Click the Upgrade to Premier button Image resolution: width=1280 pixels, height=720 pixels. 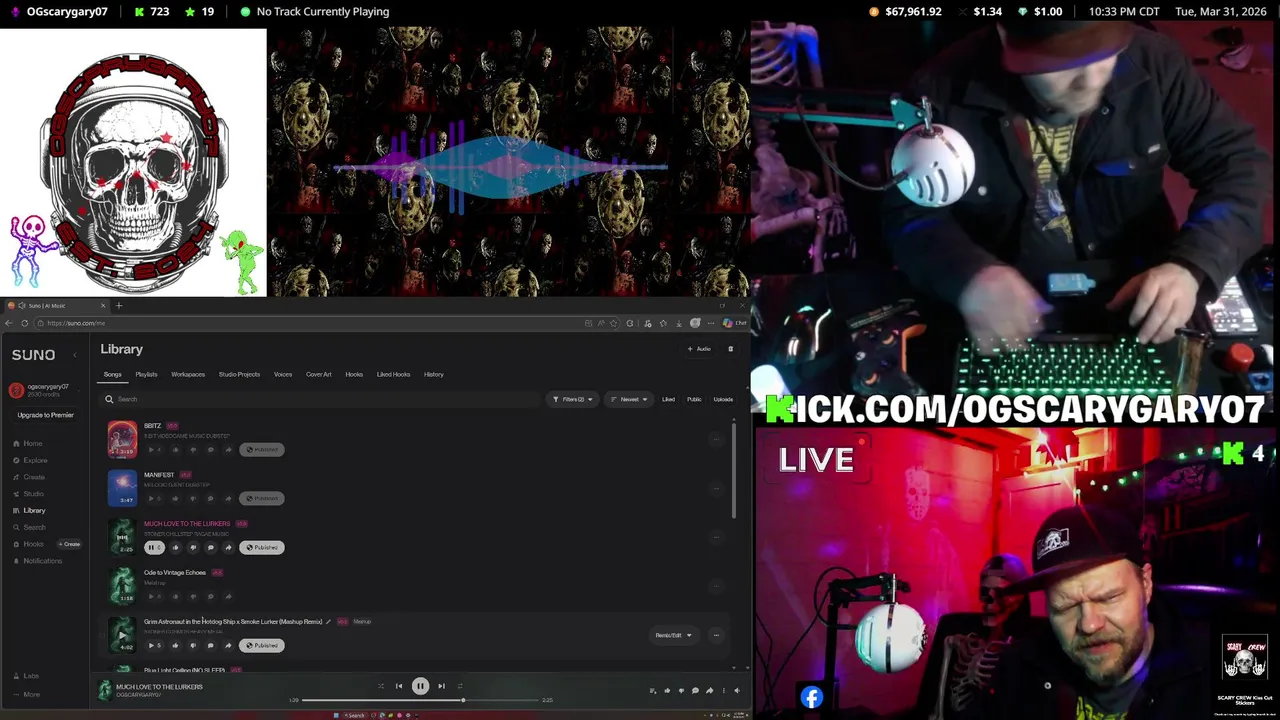tap(45, 415)
